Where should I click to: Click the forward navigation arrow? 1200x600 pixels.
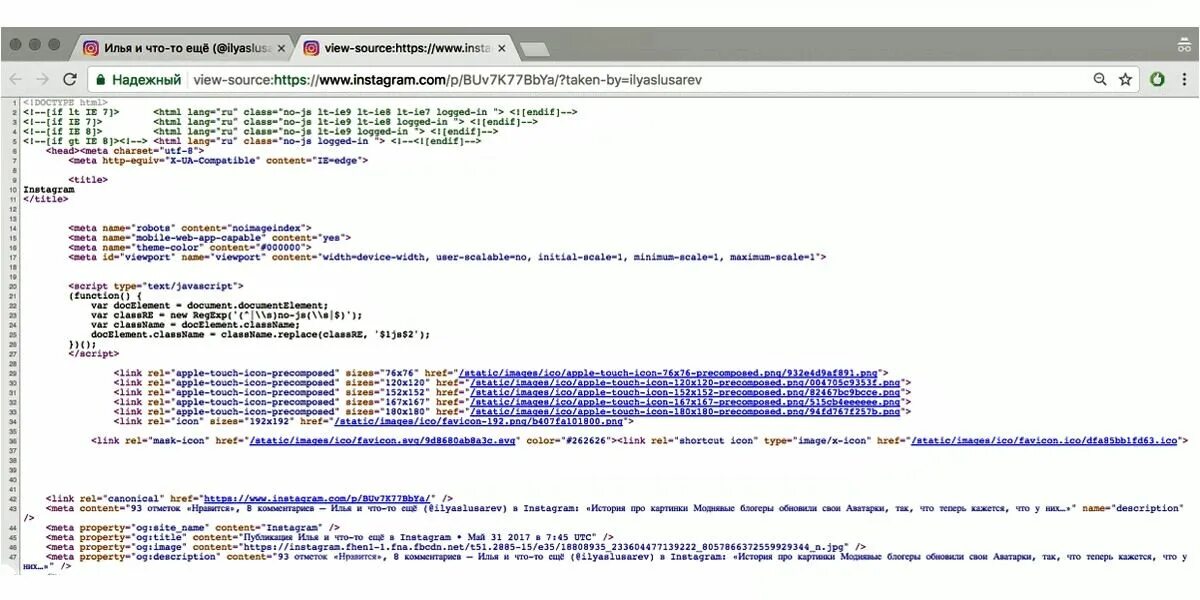pos(42,79)
